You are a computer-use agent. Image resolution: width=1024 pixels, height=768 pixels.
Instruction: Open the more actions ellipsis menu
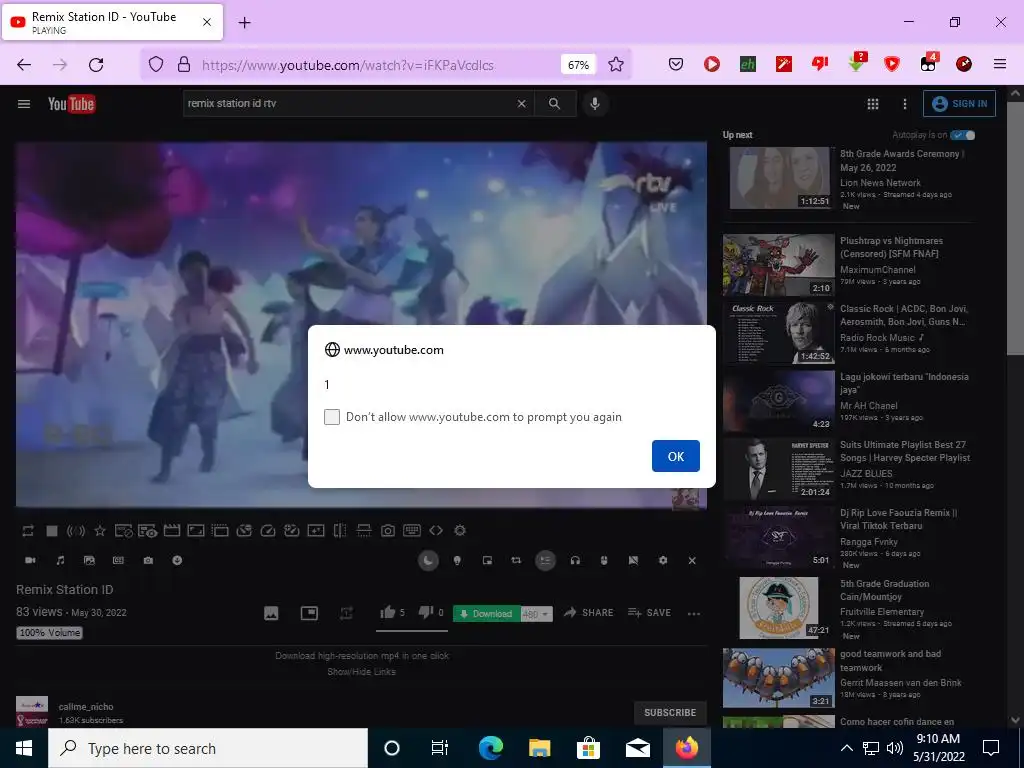pyautogui.click(x=694, y=613)
